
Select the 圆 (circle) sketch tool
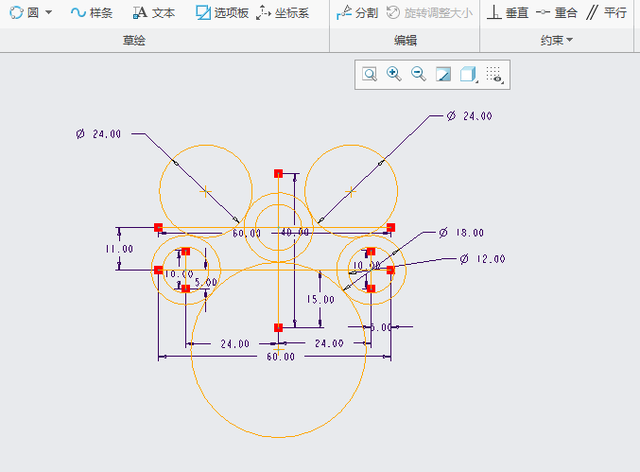pyautogui.click(x=24, y=13)
